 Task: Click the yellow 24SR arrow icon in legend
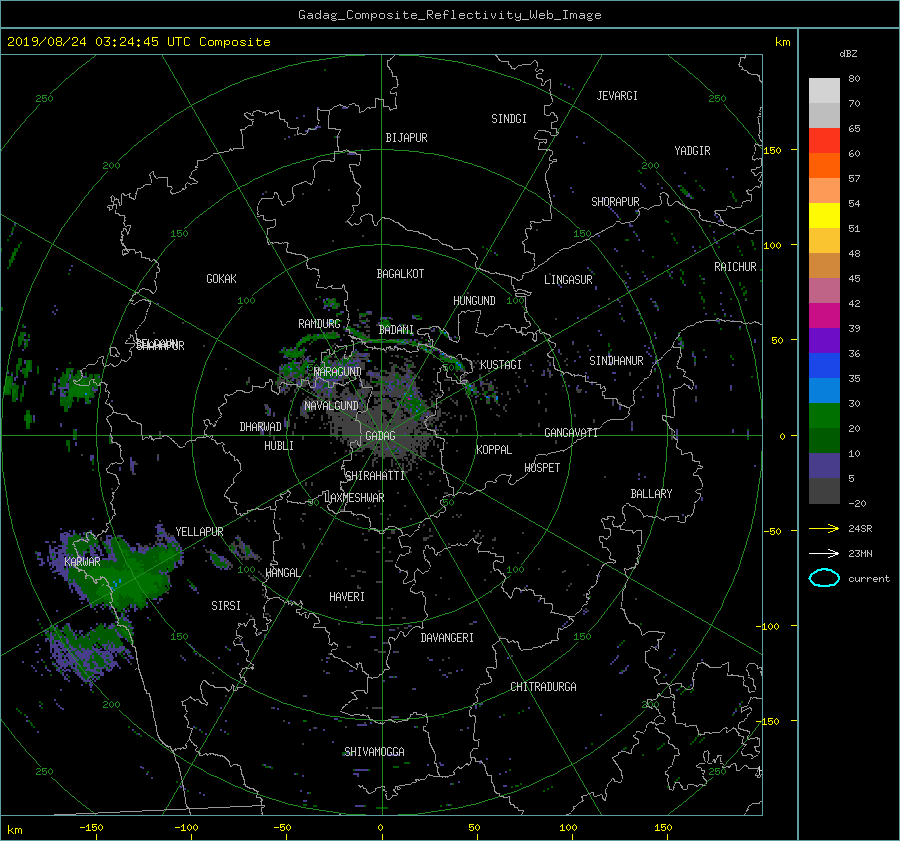(x=824, y=528)
